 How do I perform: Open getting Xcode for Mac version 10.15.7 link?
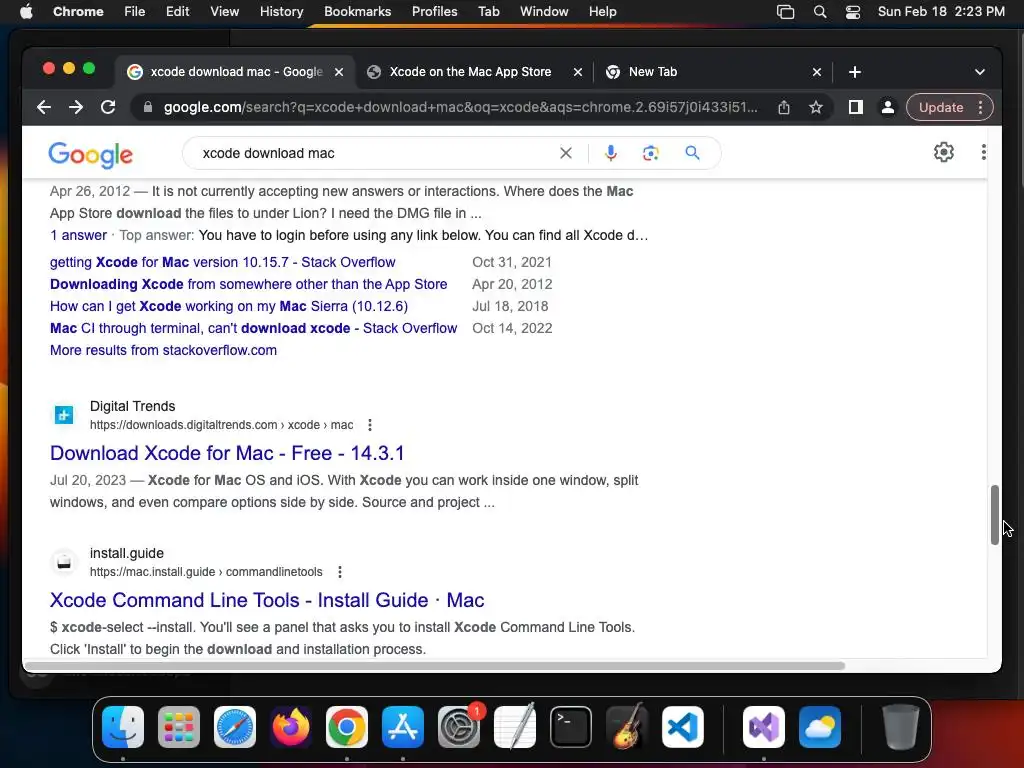tap(223, 262)
